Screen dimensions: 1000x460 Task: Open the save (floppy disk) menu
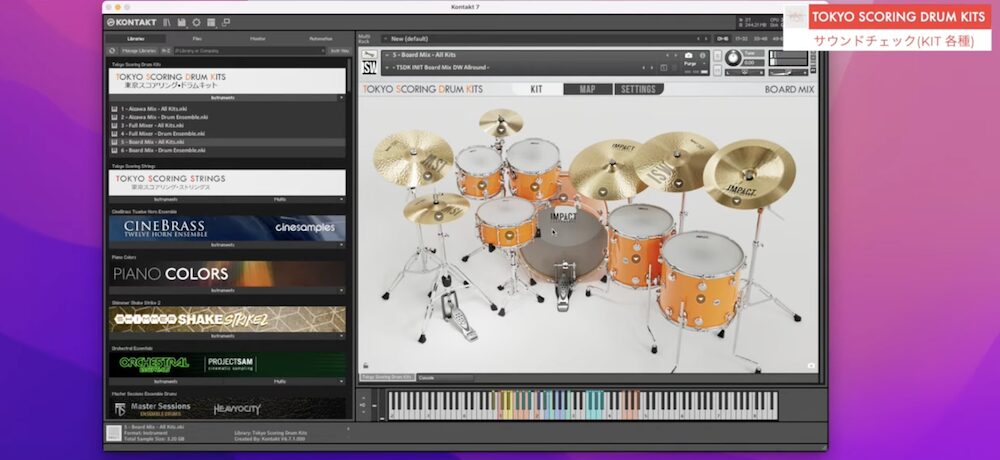pyautogui.click(x=182, y=22)
